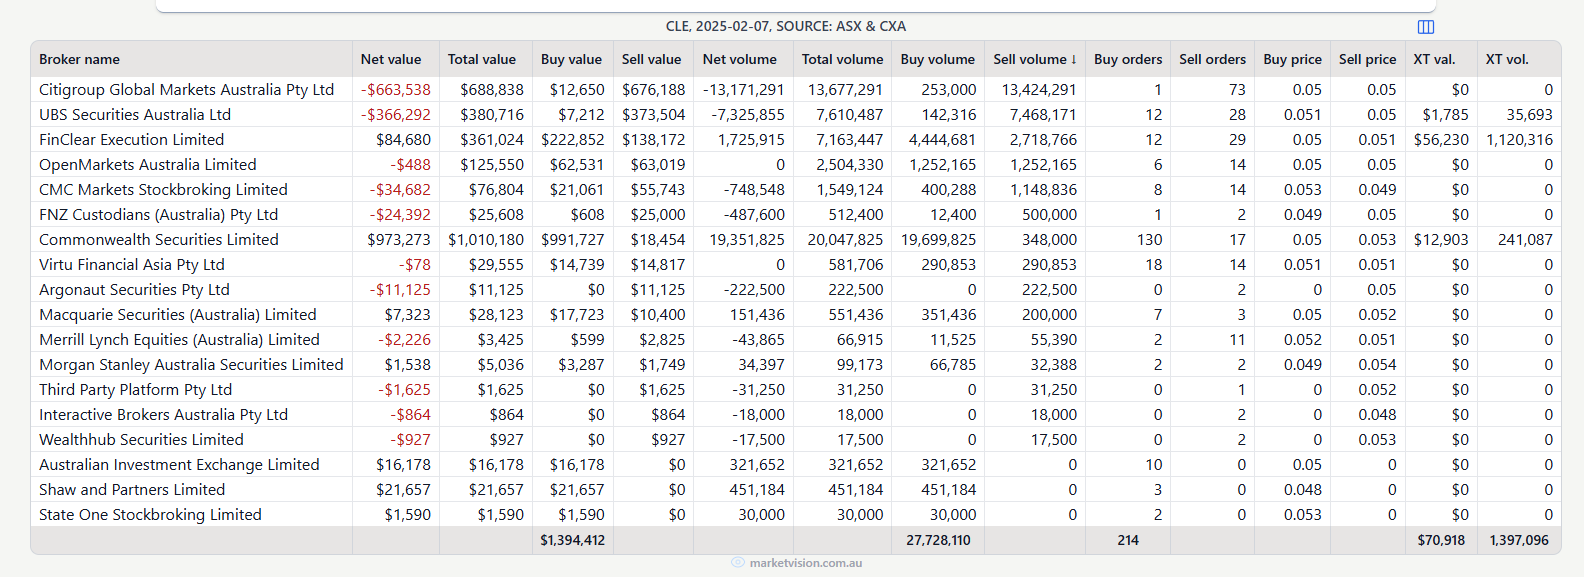Click Commonwealth's XT volume 241,087
Image resolution: width=1584 pixels, height=577 pixels.
pos(1526,240)
